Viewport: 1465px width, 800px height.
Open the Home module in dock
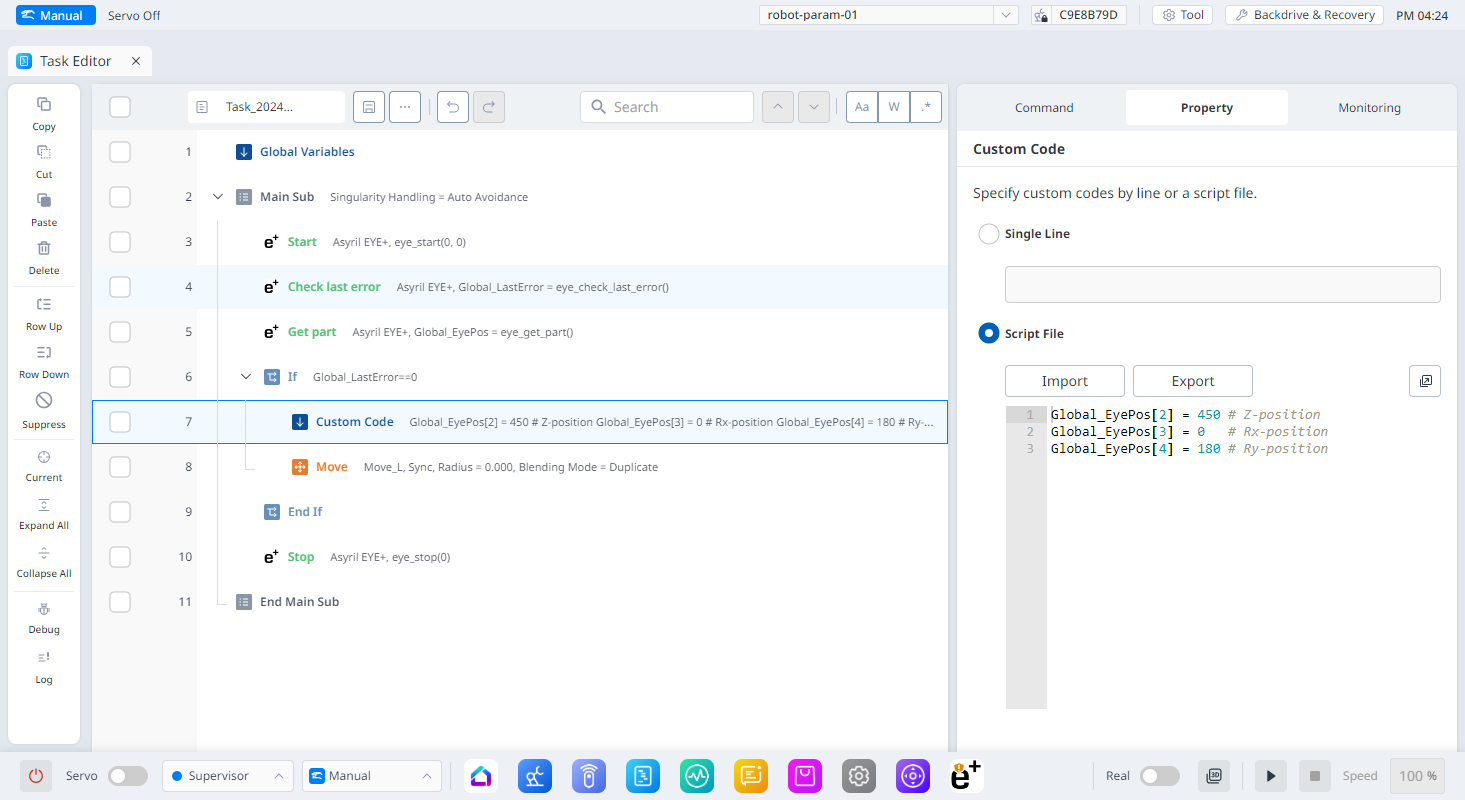(481, 776)
